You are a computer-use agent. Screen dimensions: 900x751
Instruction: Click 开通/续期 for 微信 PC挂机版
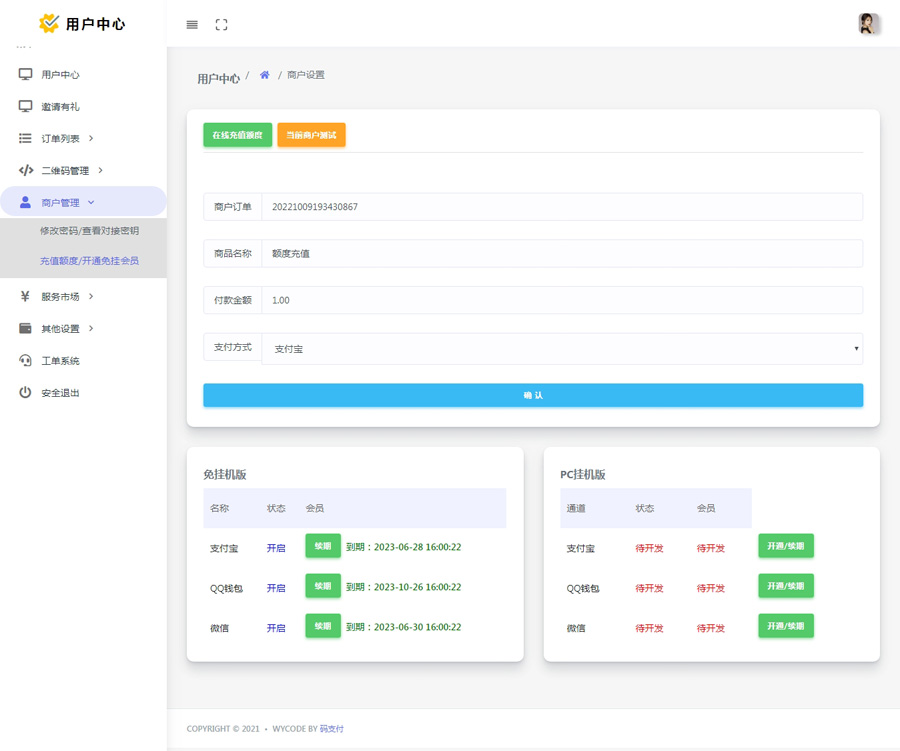(x=785, y=626)
